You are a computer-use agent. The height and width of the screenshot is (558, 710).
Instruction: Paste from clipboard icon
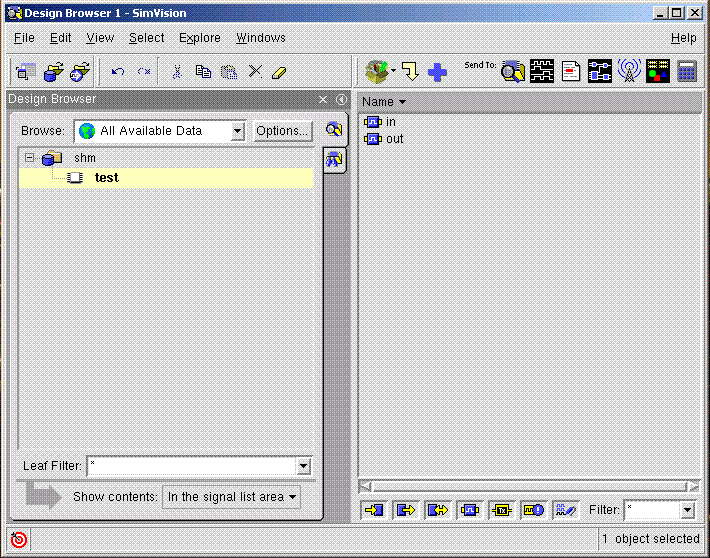229,72
